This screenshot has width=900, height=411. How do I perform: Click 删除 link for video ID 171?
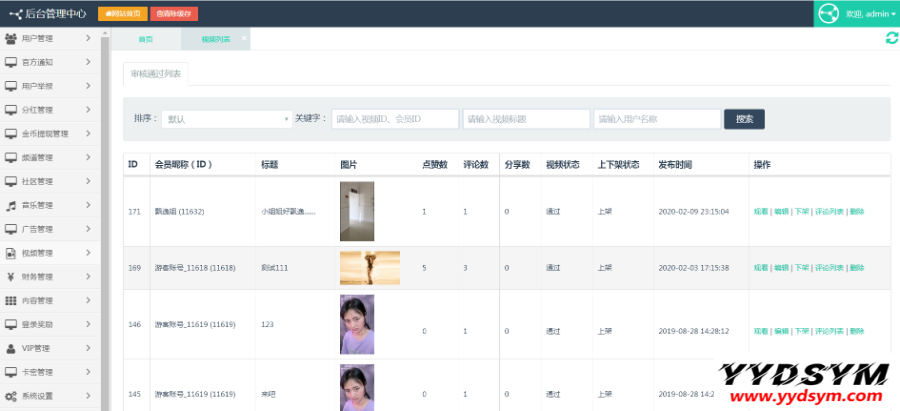tap(857, 212)
